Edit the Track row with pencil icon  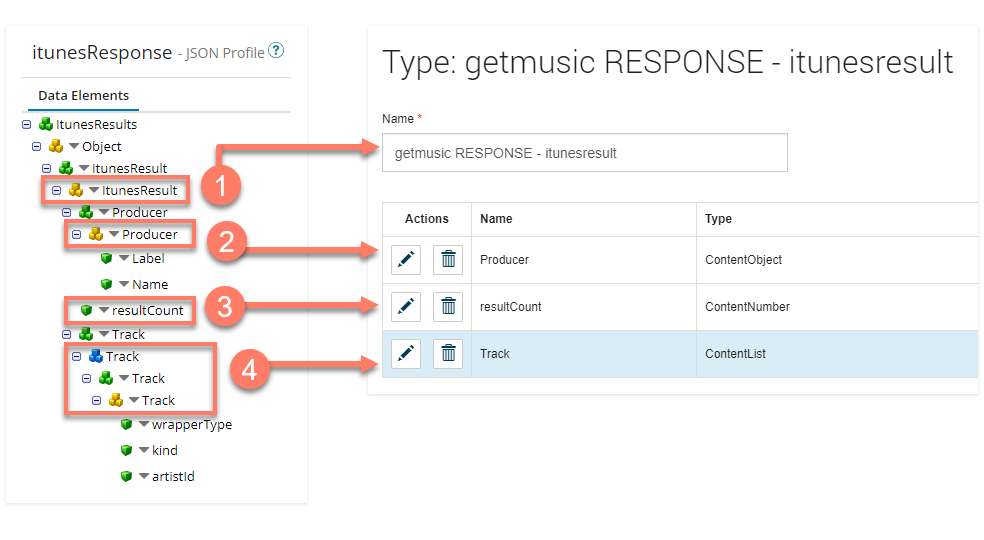[406, 354]
